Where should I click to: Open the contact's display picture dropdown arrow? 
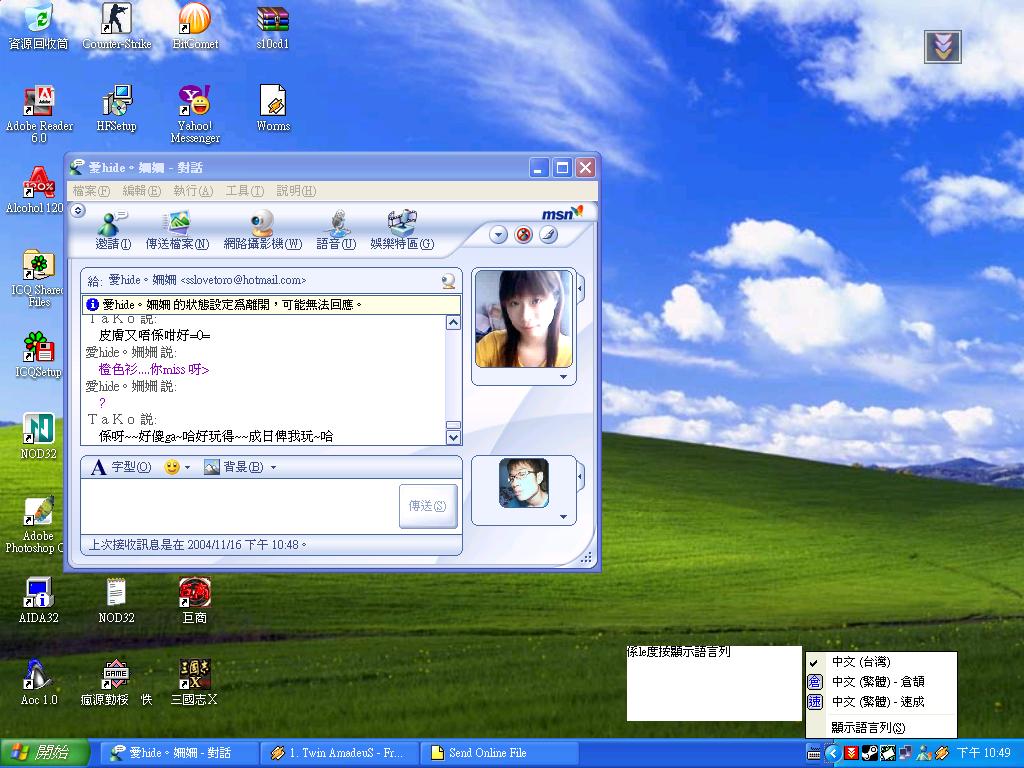(x=563, y=377)
